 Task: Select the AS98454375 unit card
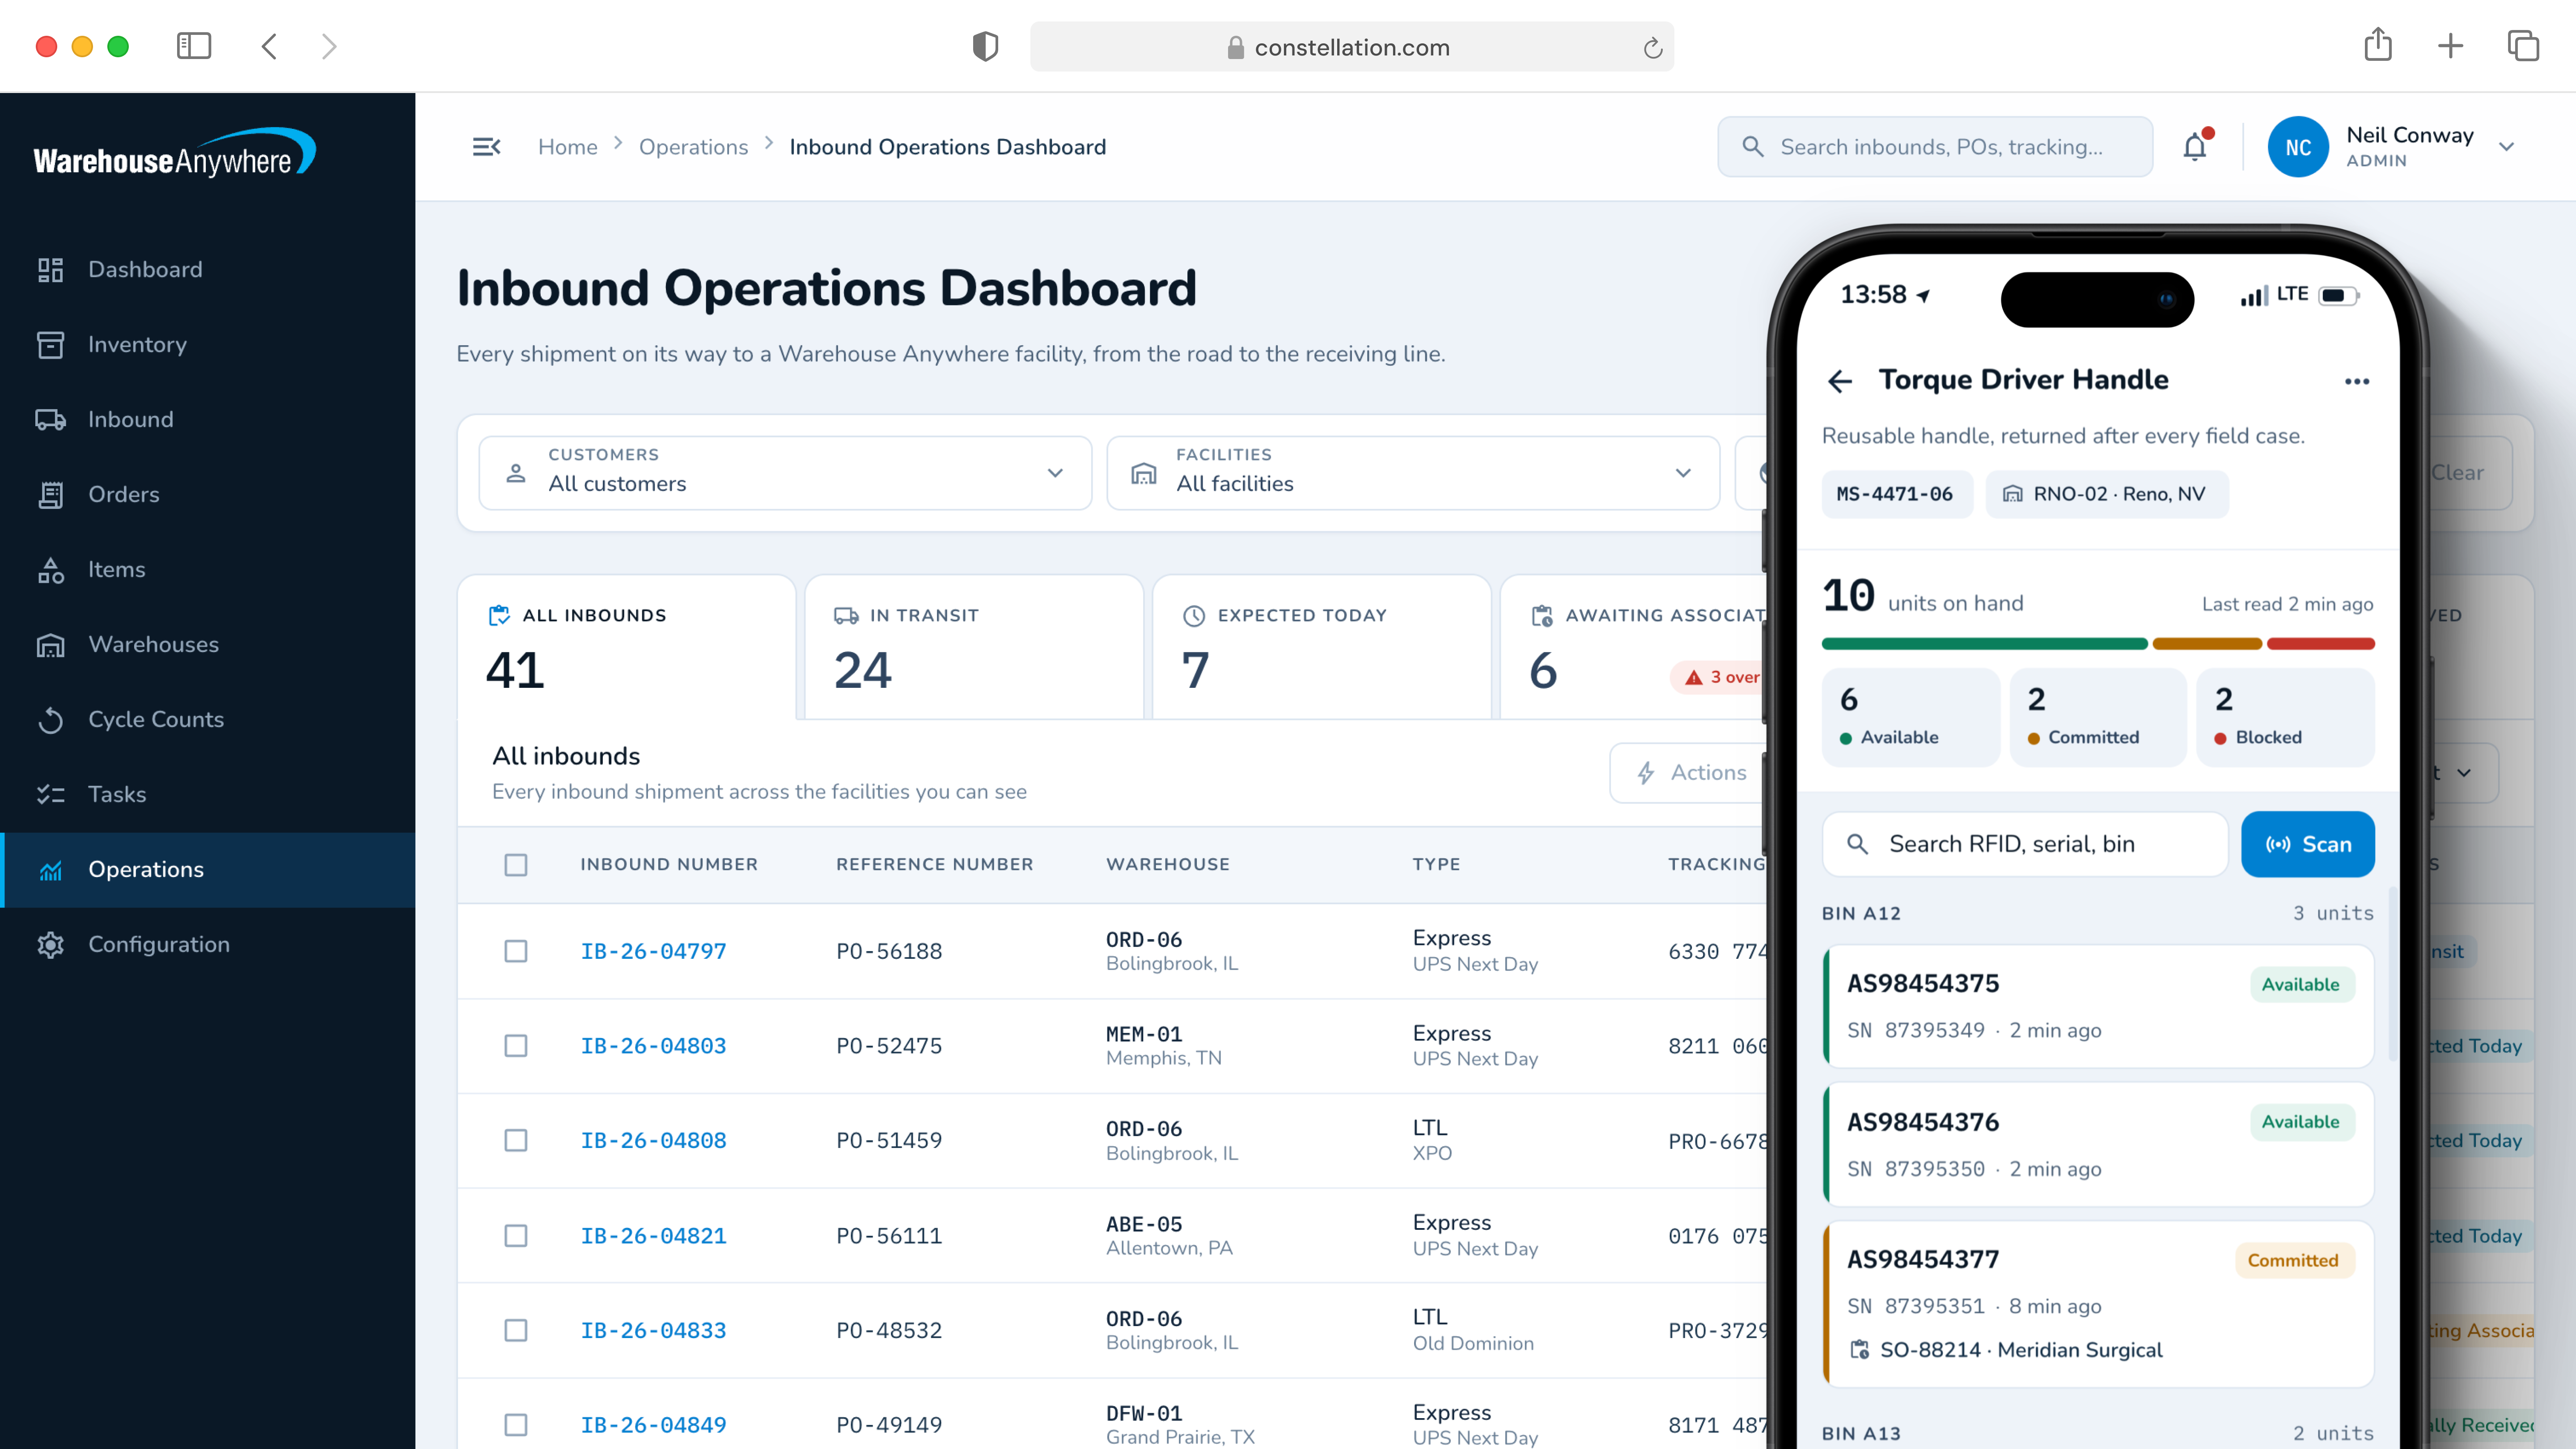click(2098, 1006)
